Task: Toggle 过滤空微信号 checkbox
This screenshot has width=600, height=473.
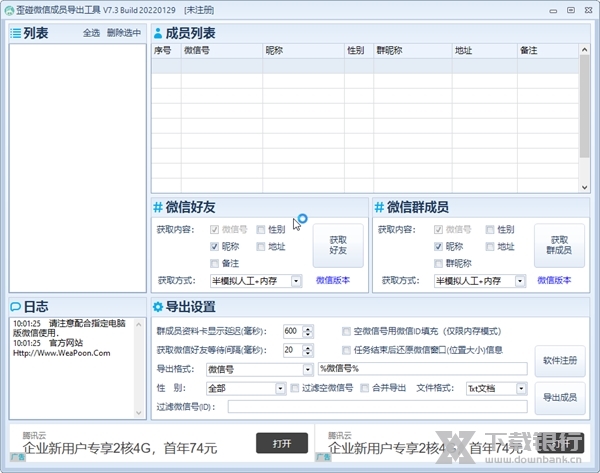Action: pos(295,388)
